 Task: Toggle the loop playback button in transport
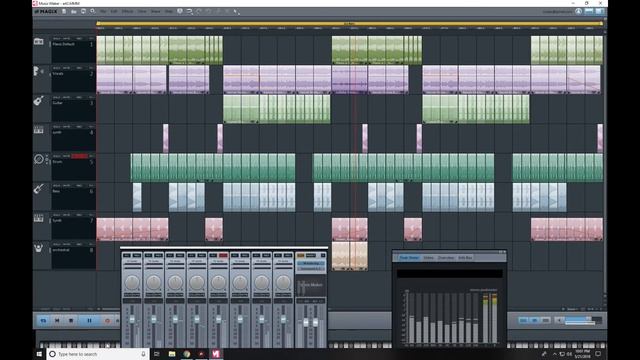click(x=43, y=321)
